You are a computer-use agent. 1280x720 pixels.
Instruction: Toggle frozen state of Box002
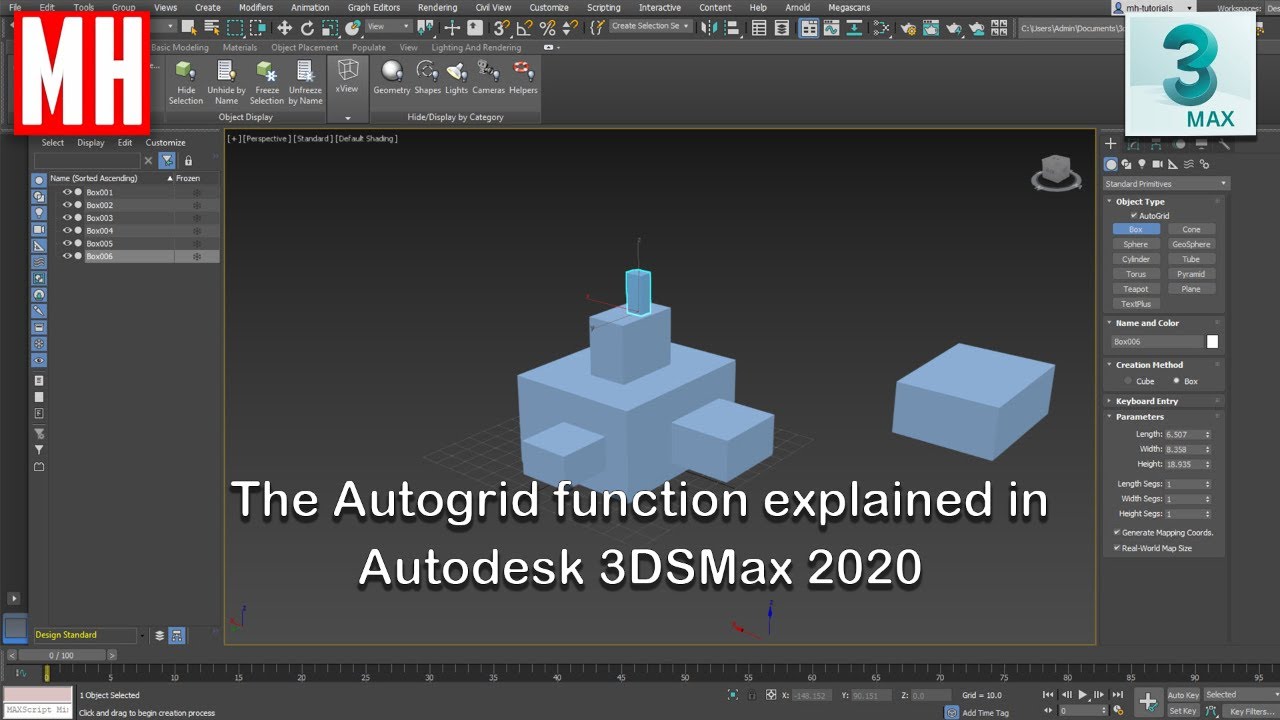pos(197,205)
